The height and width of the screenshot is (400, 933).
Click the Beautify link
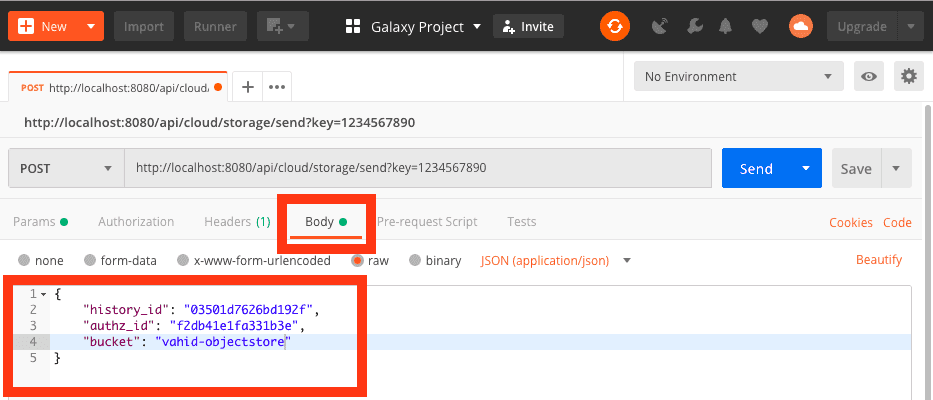(878, 260)
